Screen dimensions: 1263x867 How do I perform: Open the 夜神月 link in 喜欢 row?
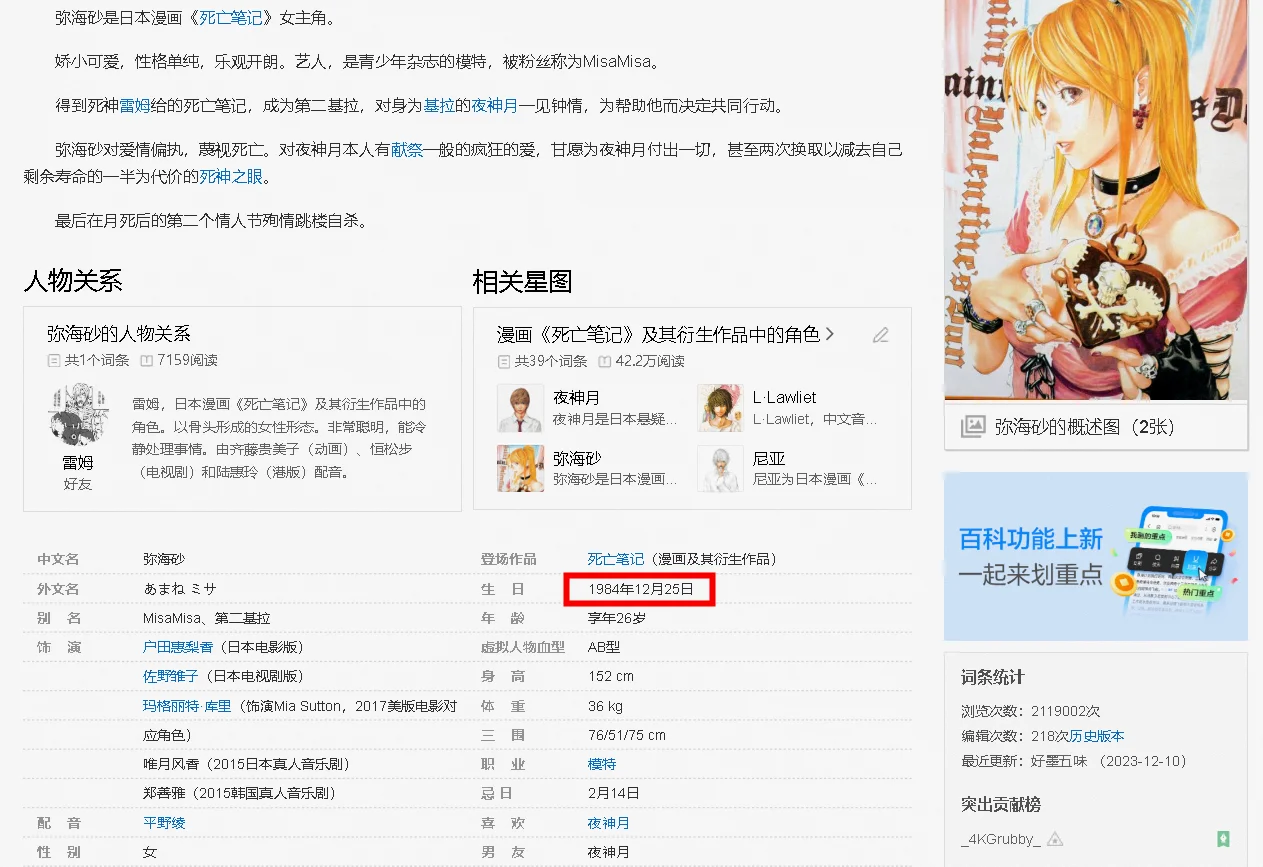point(609,823)
